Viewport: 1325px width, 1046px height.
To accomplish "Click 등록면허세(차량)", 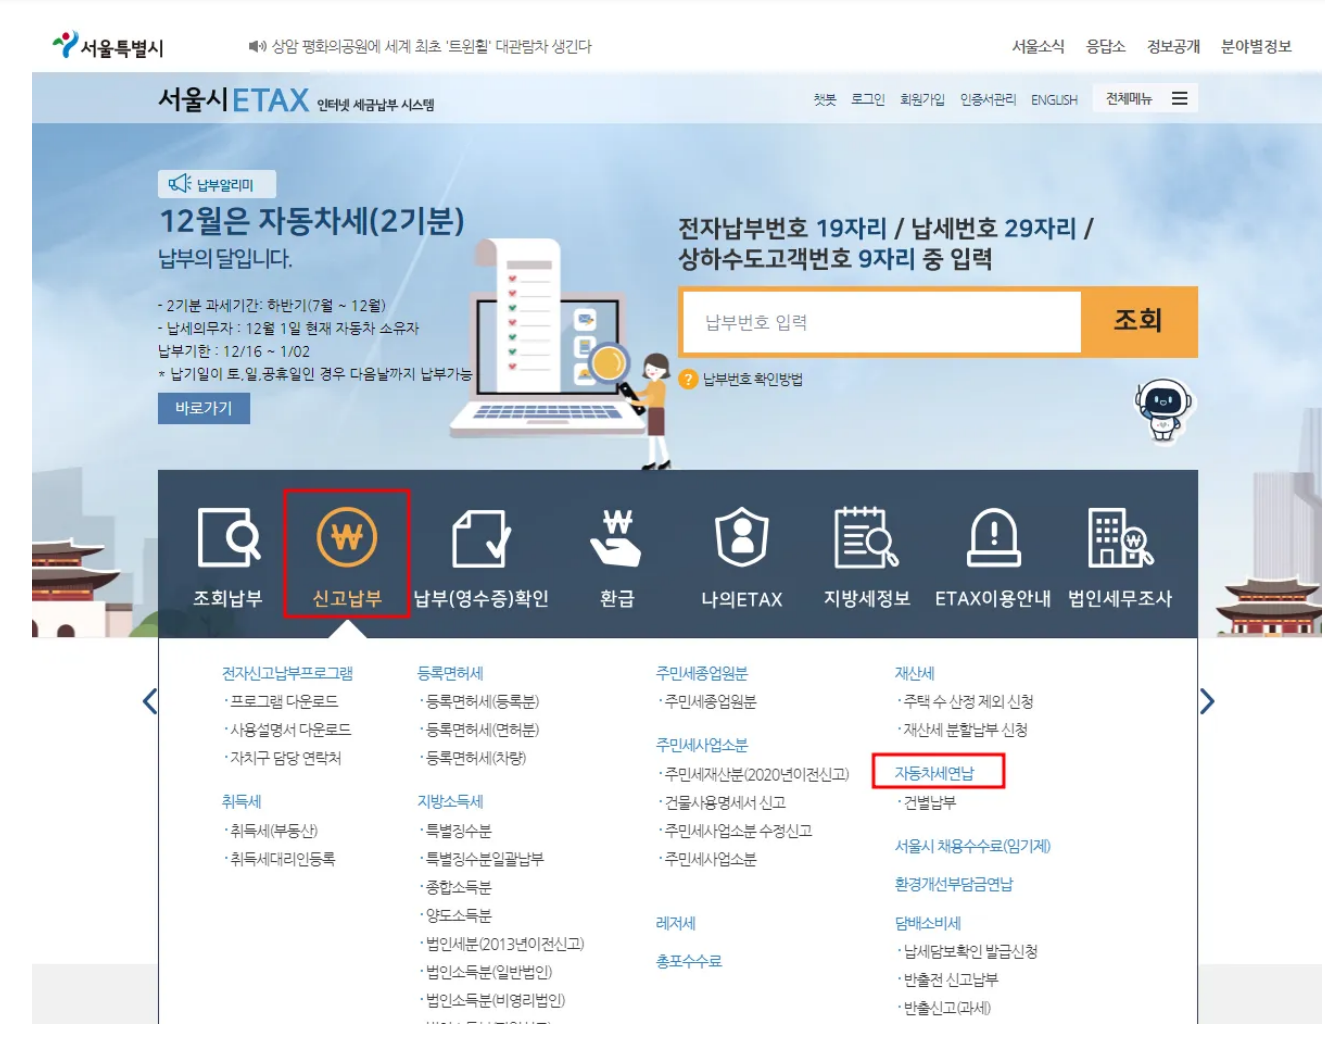I will pos(476,758).
